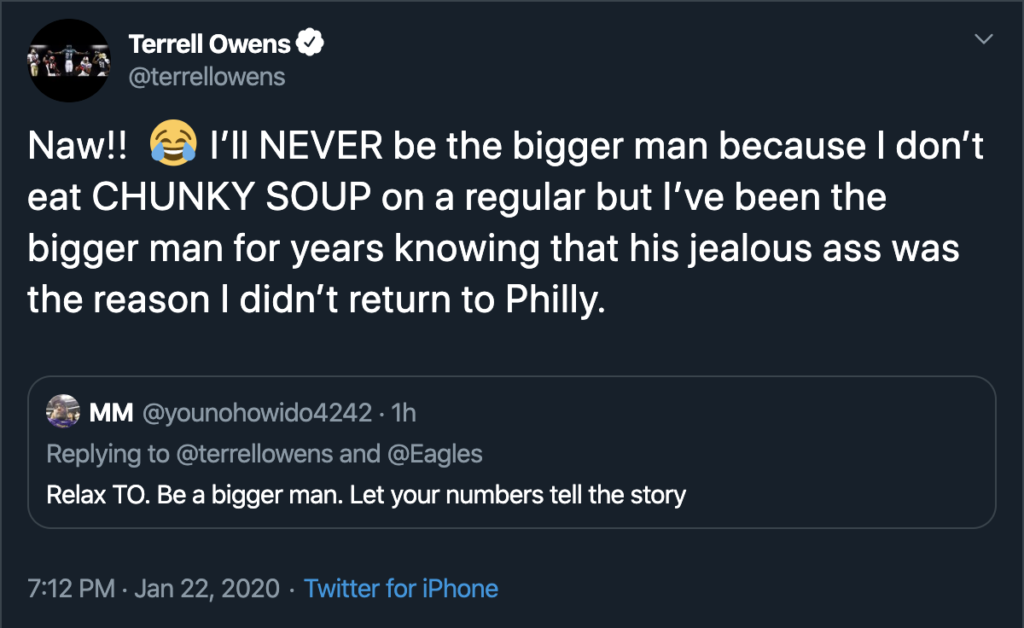1024x628 pixels.
Task: Click the "Naw!!" text starting the tweet
Action: pos(78,147)
